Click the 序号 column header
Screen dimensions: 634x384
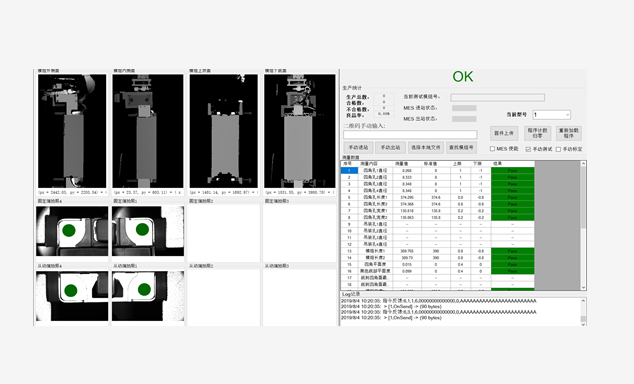tap(349, 164)
